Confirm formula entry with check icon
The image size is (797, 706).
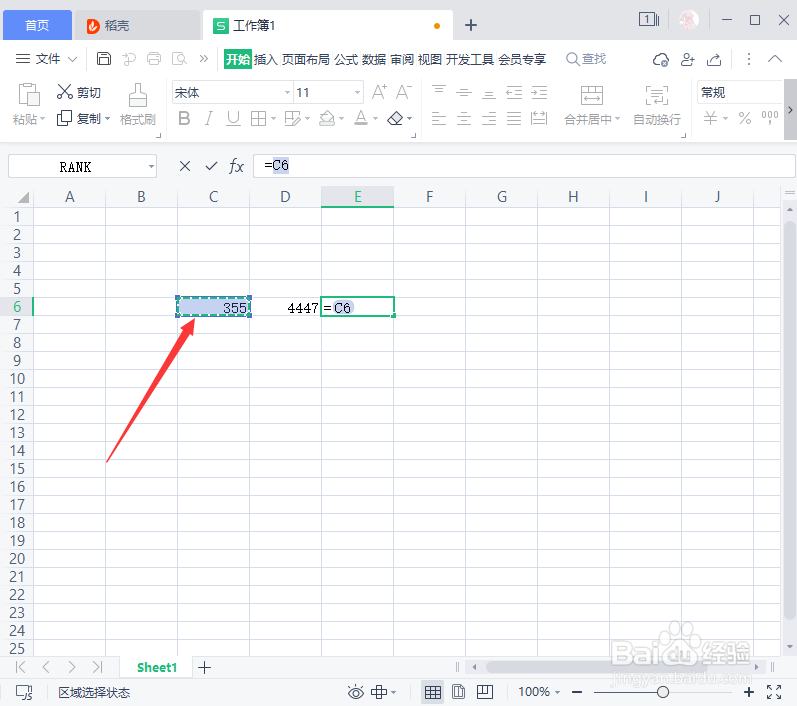211,166
